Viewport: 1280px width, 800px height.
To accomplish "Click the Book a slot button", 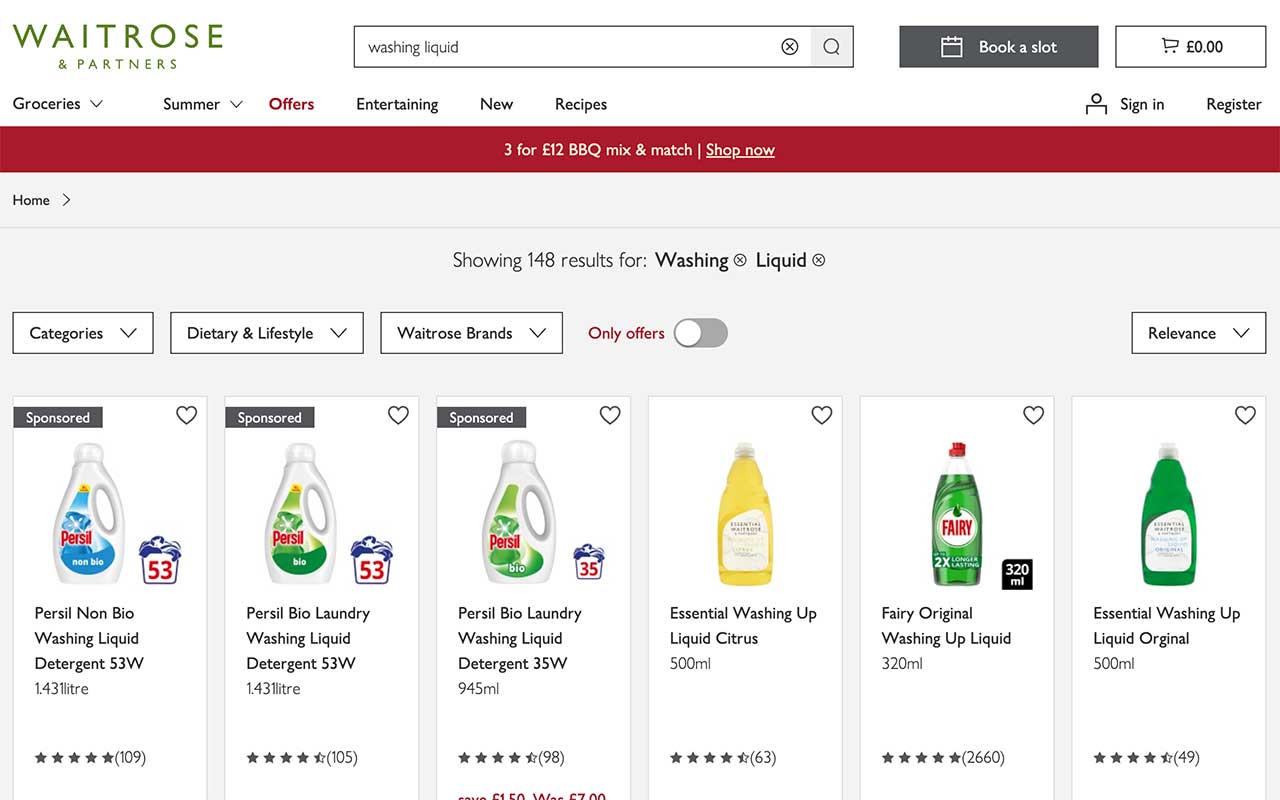I will coord(999,47).
